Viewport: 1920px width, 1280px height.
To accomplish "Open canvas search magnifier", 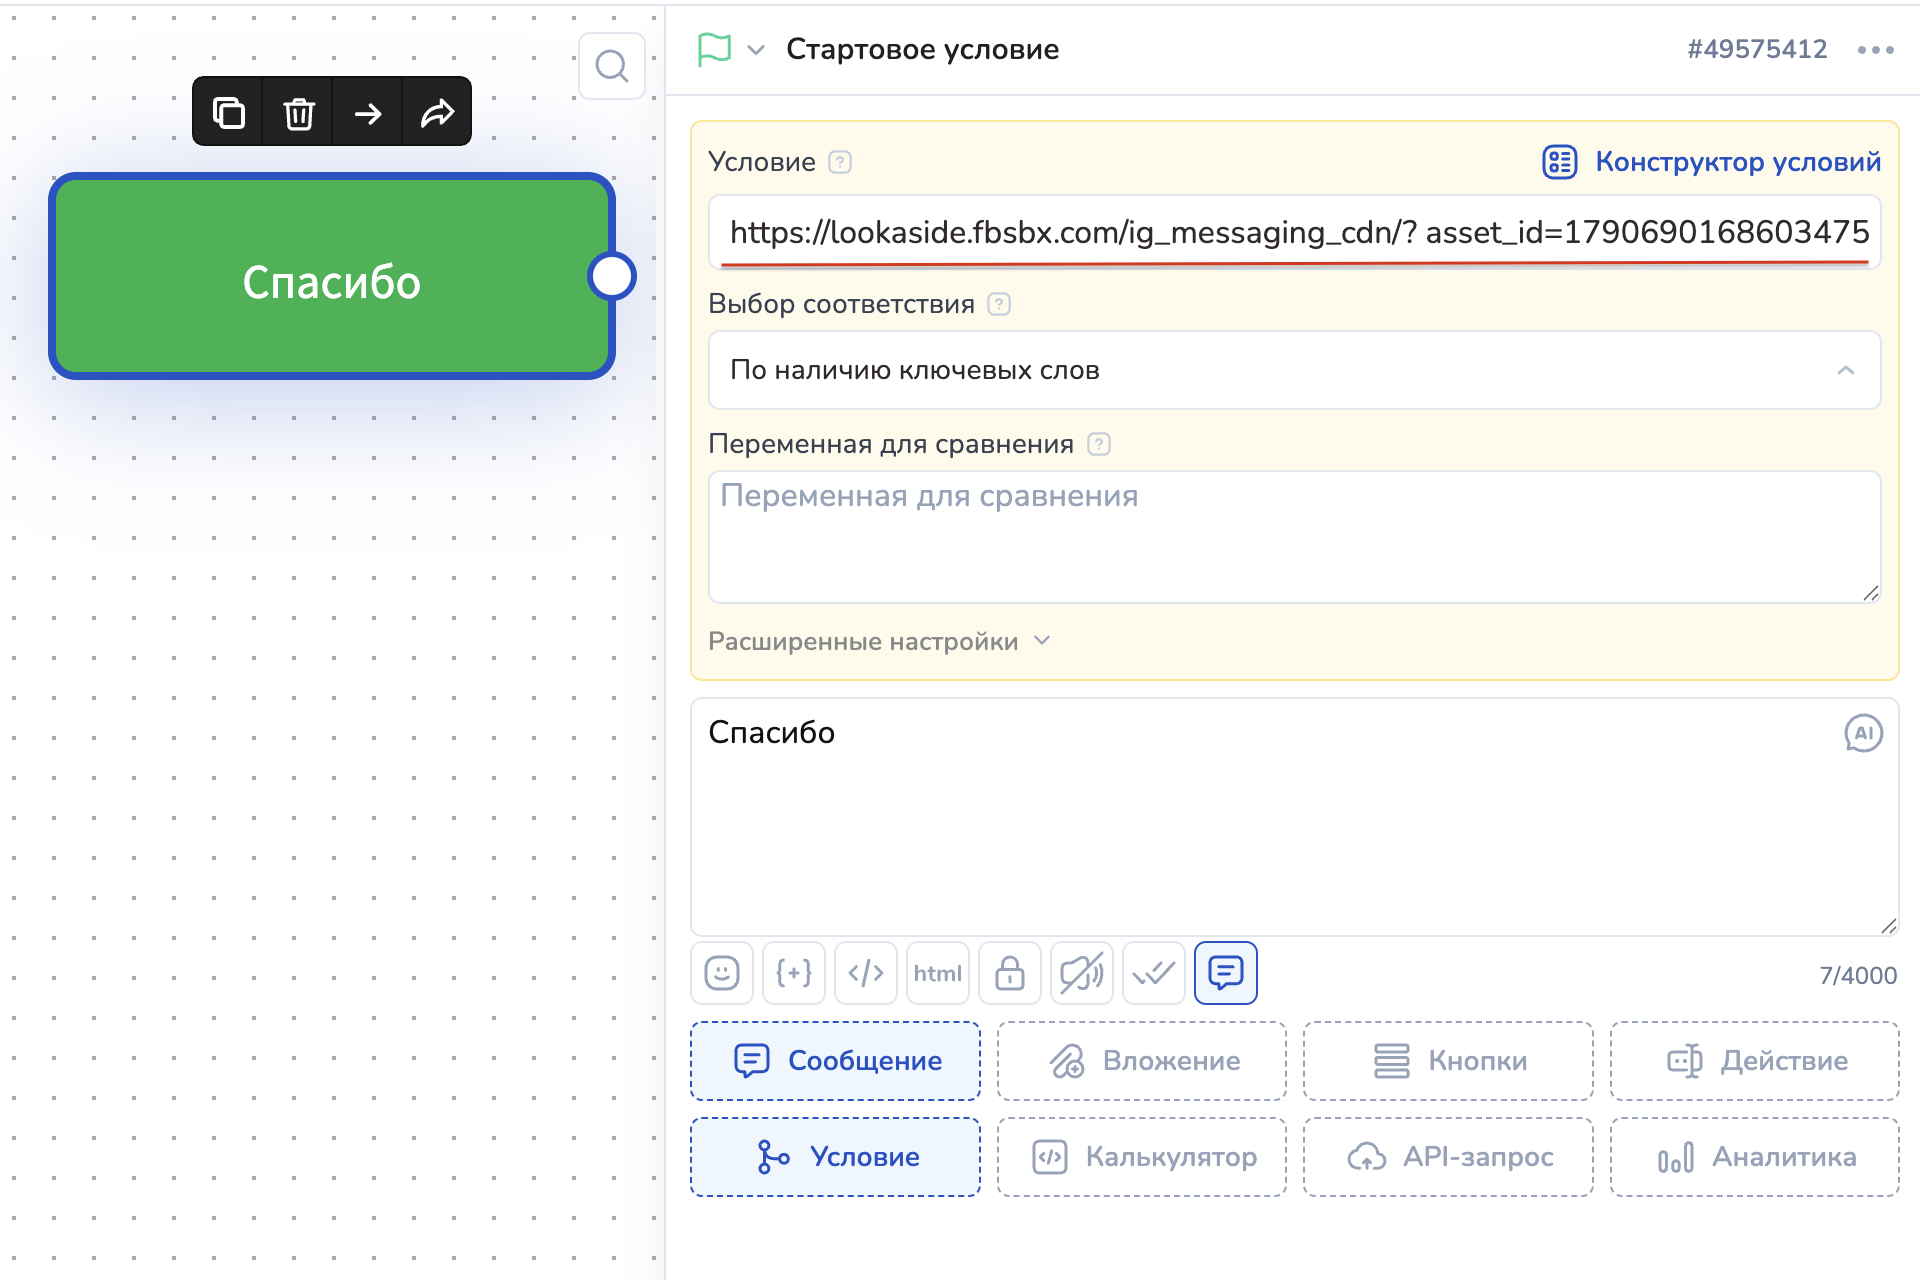I will point(612,66).
